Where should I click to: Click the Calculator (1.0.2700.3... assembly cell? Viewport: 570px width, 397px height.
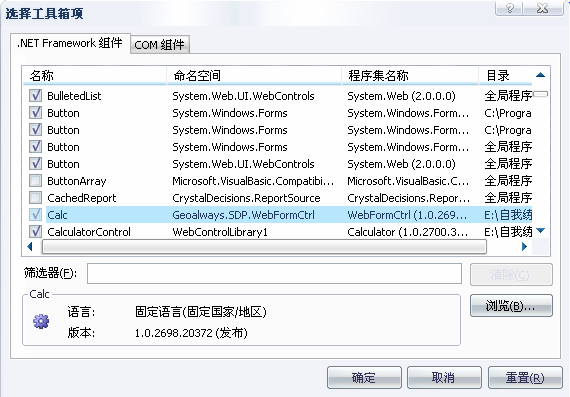[x=408, y=232]
